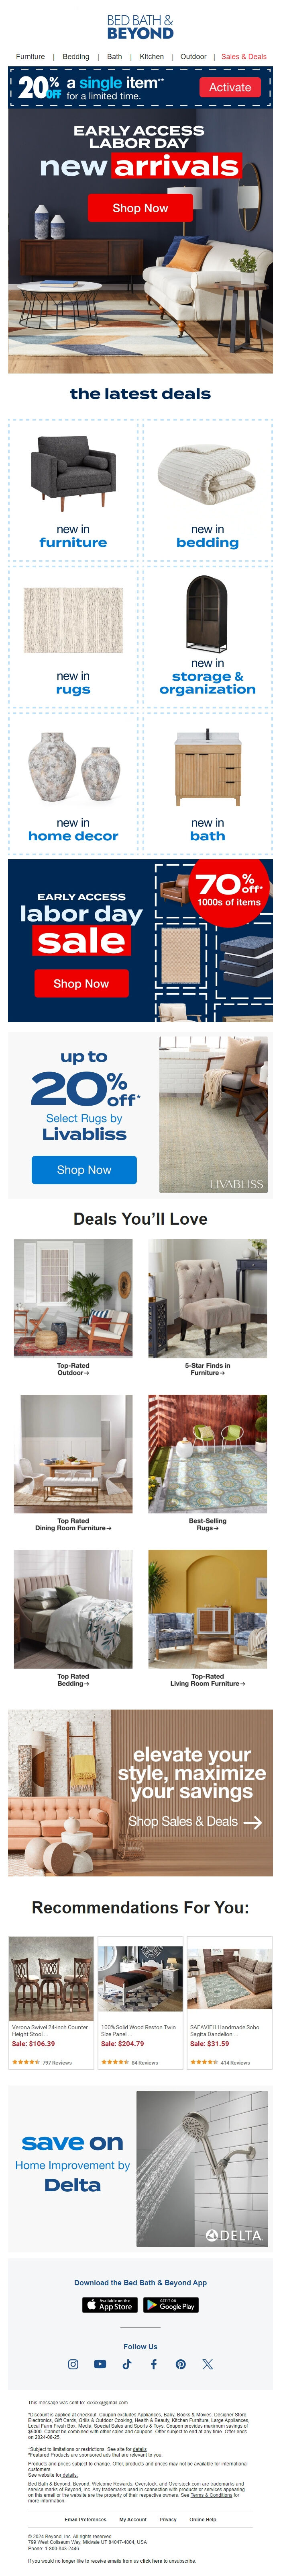Screen dimensions: 281x2576
Task: Click the Bed Bath & Beyond logo
Action: click(x=140, y=27)
